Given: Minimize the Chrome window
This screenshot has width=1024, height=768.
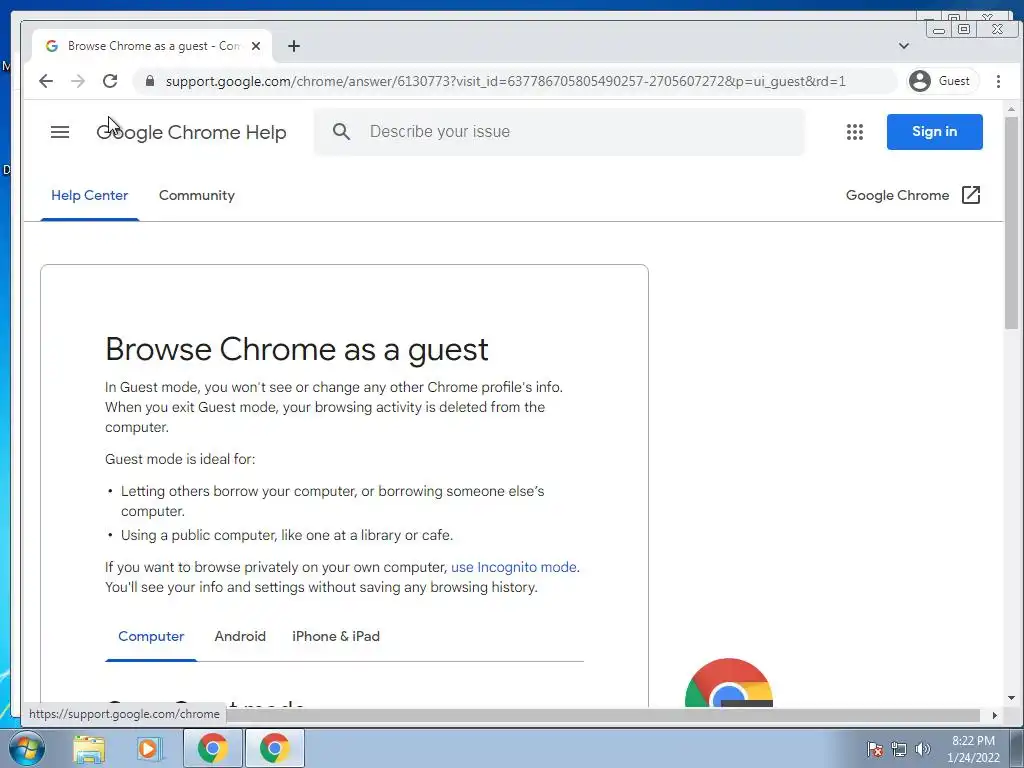Looking at the screenshot, I should pos(939,29).
